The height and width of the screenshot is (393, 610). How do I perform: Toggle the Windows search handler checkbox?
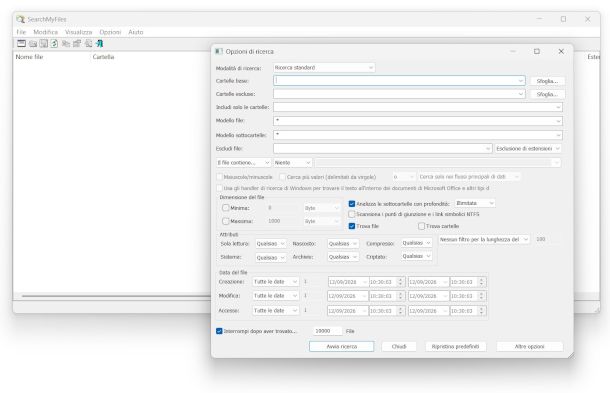pos(220,188)
